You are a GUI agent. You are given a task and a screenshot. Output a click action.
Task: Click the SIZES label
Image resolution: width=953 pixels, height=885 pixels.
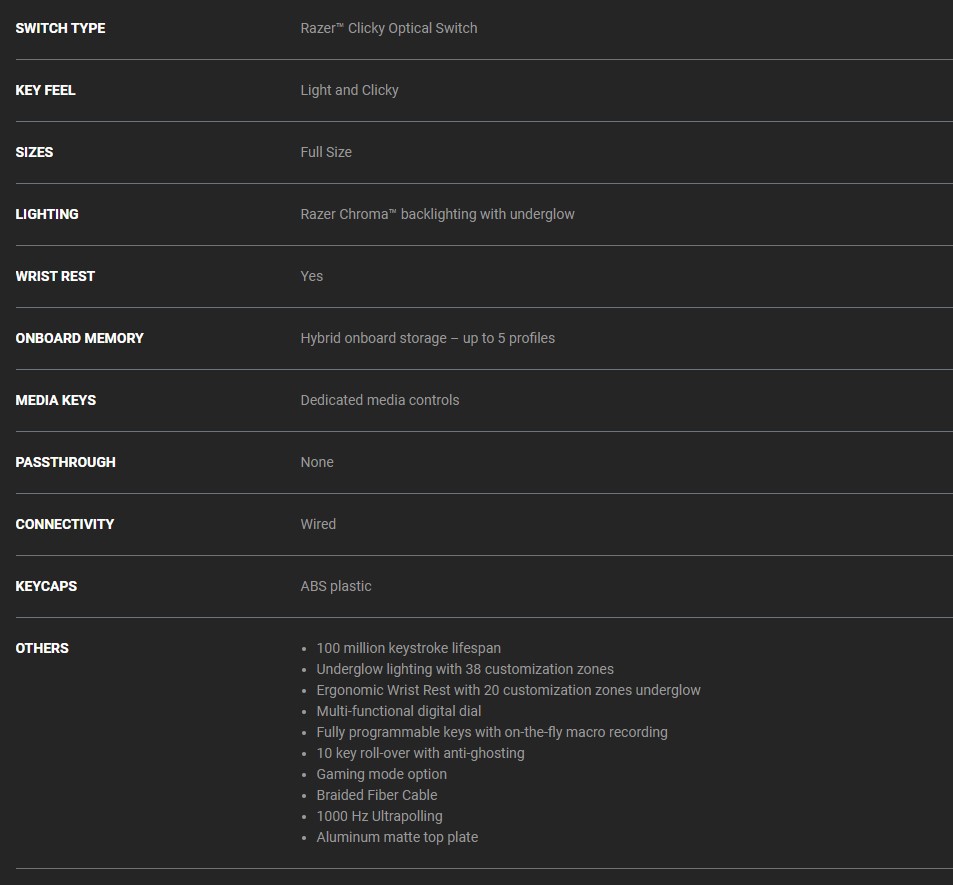click(x=34, y=152)
